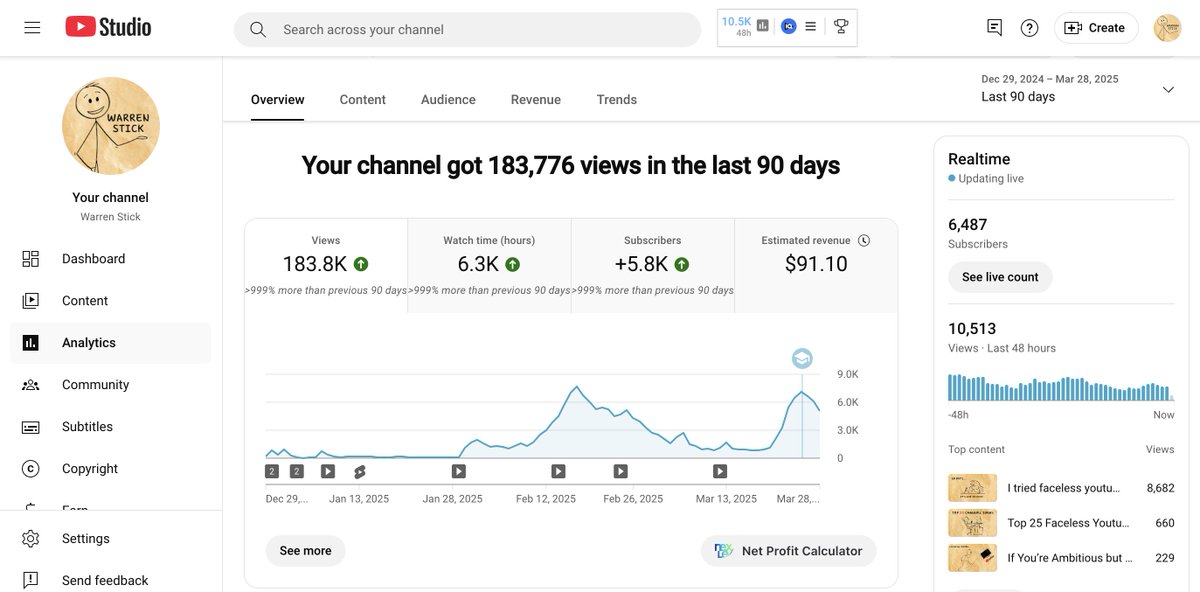1200x592 pixels.
Task: Switch to the Audience tab
Action: [x=448, y=98]
